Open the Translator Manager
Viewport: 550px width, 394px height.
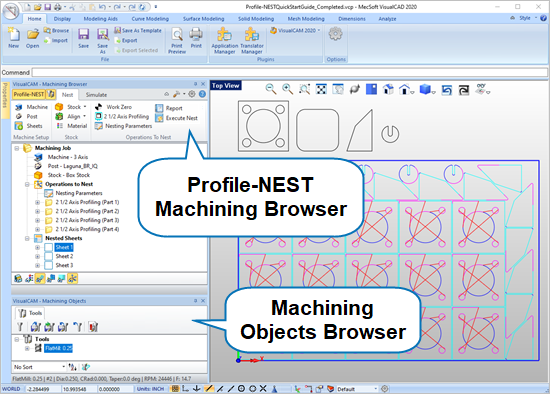pyautogui.click(x=251, y=40)
